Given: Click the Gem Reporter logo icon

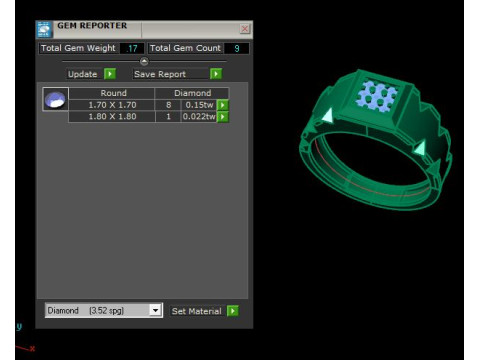Looking at the screenshot, I should (44, 30).
